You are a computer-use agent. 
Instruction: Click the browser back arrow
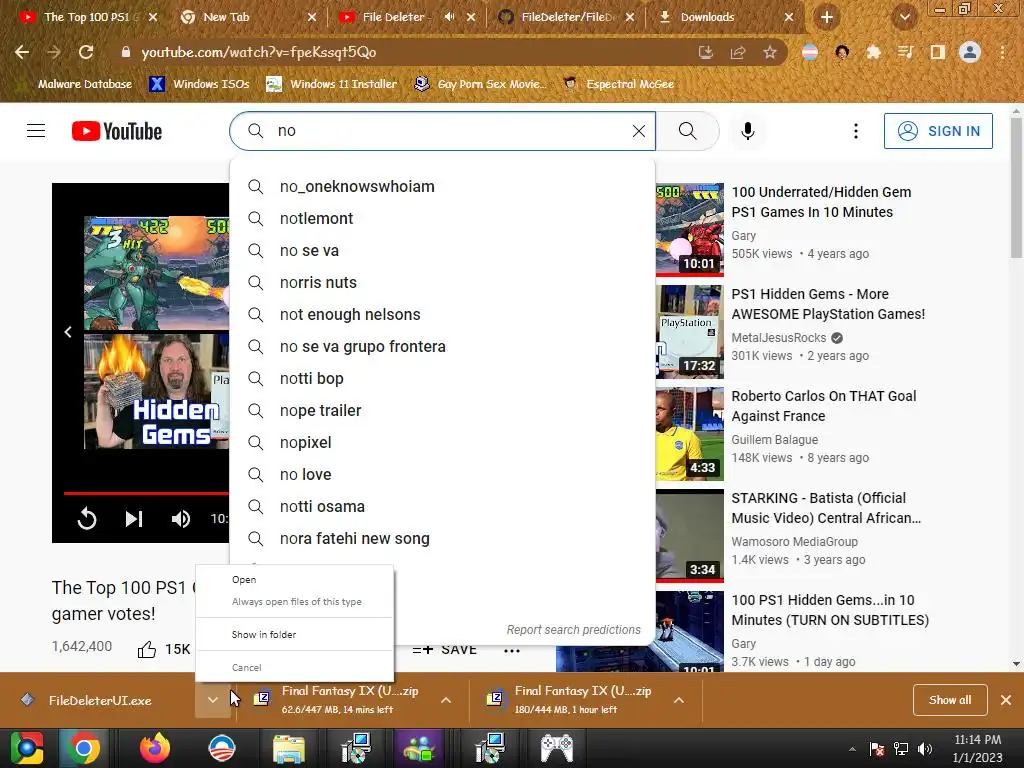tap(22, 52)
